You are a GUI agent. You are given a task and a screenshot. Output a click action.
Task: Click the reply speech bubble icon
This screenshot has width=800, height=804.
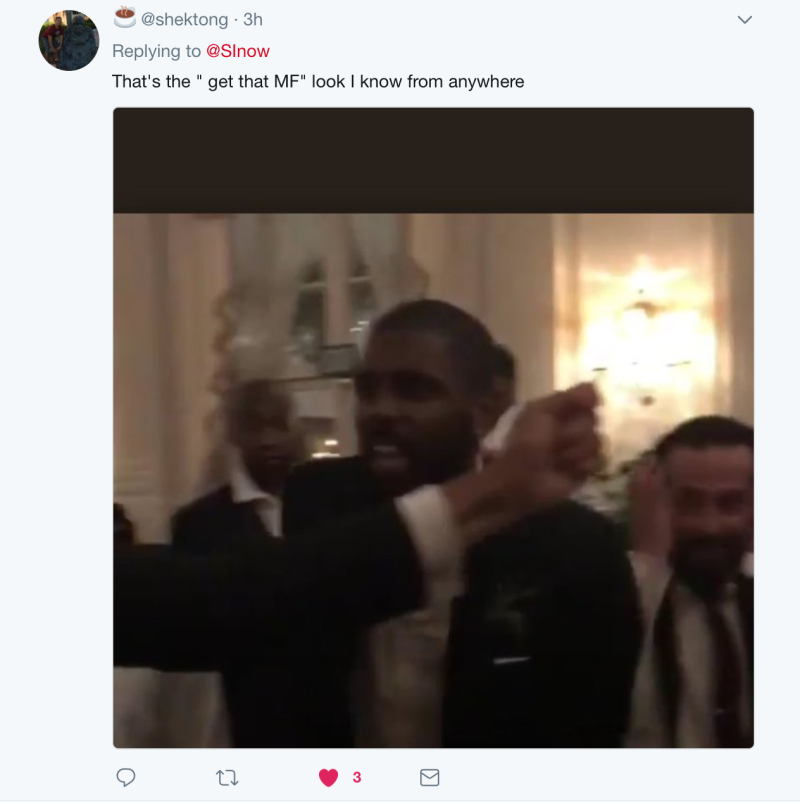tap(126, 777)
